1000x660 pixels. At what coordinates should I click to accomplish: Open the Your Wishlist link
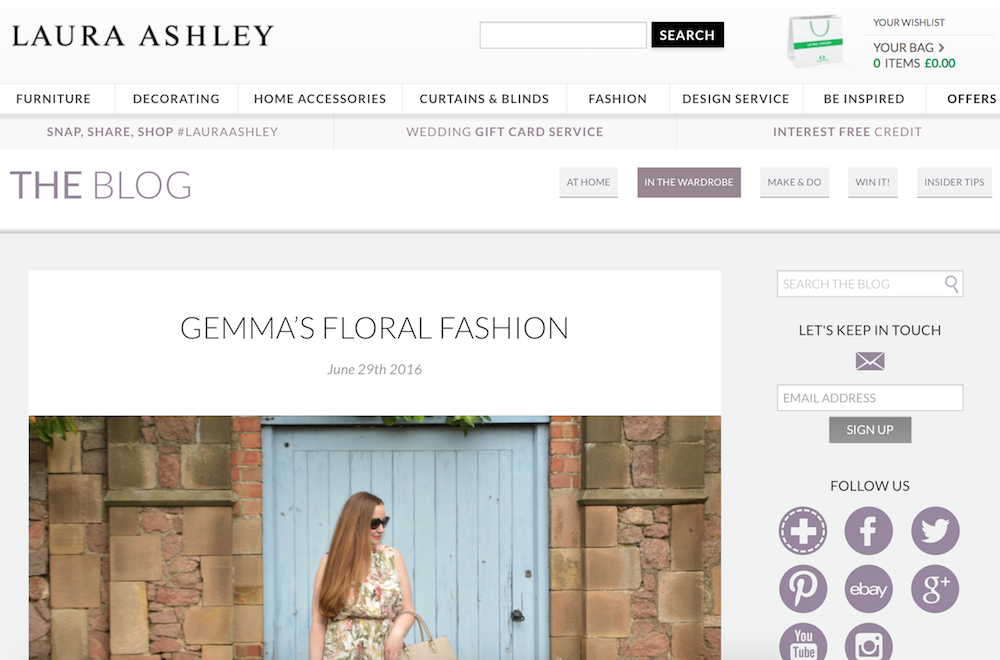click(909, 22)
